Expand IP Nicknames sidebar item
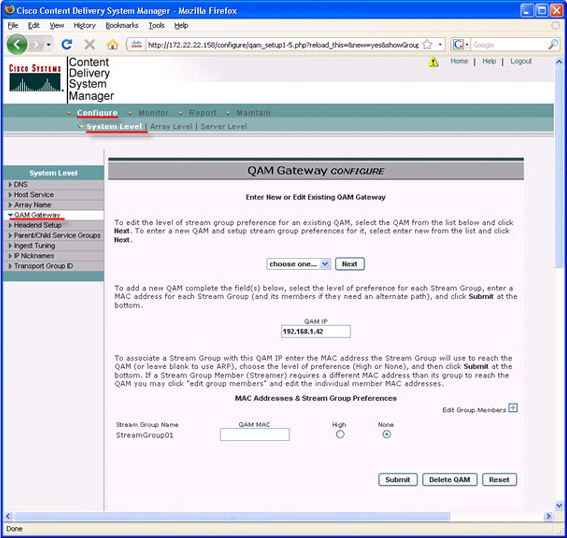The height and width of the screenshot is (538, 567). click(x=53, y=256)
